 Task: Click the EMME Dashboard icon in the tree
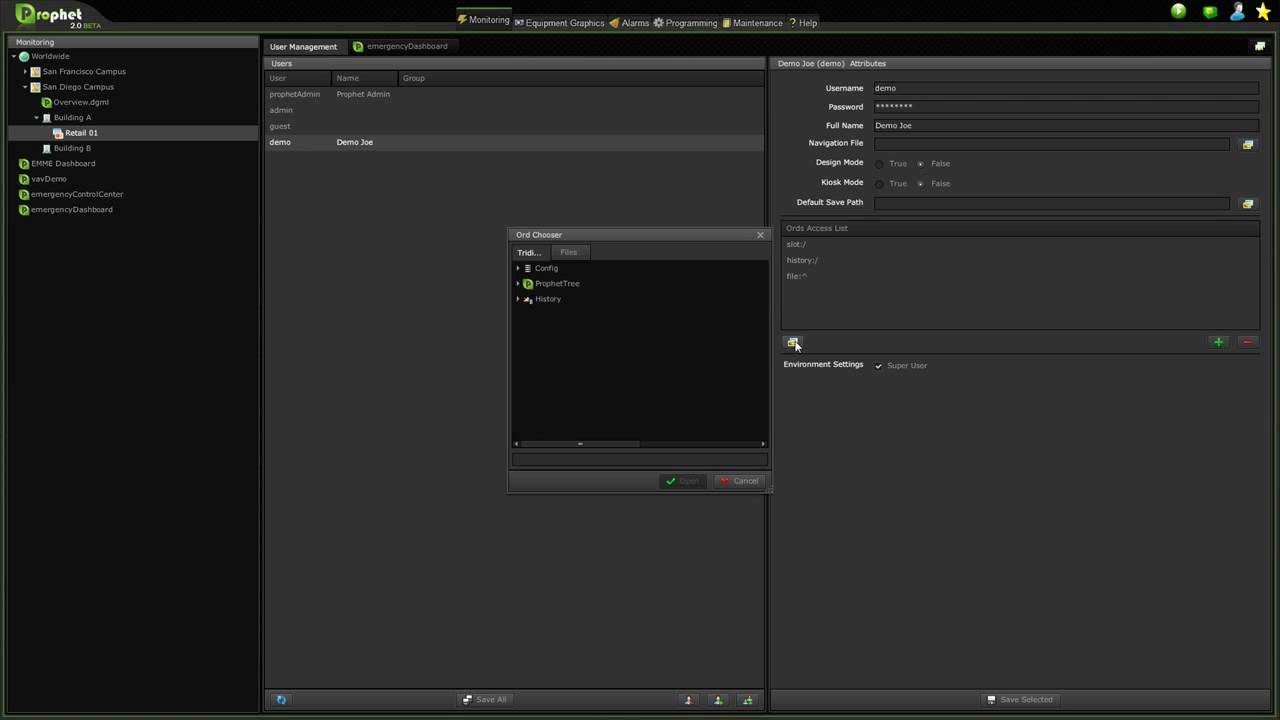pyautogui.click(x=24, y=164)
